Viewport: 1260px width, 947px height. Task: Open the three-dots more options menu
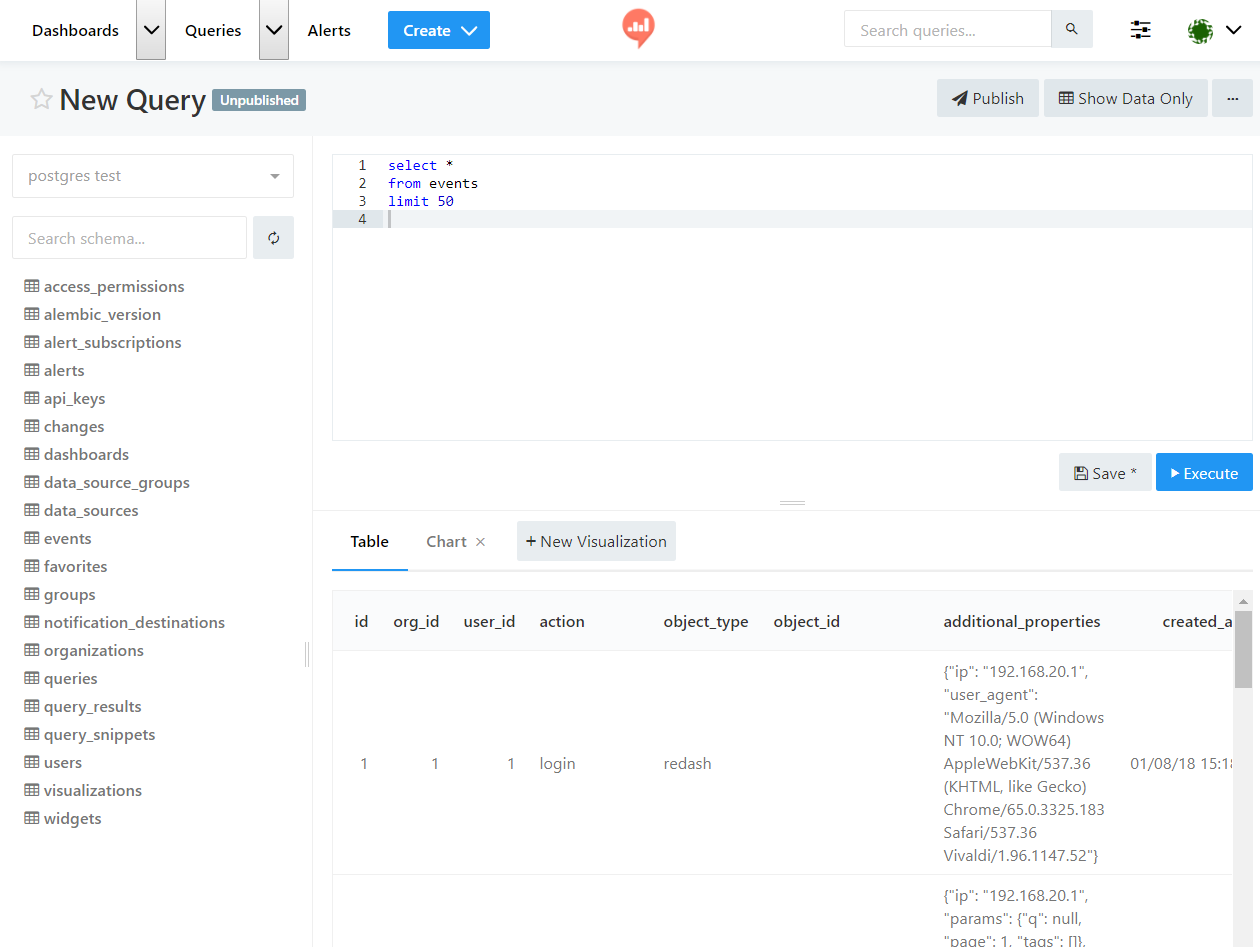click(1232, 98)
